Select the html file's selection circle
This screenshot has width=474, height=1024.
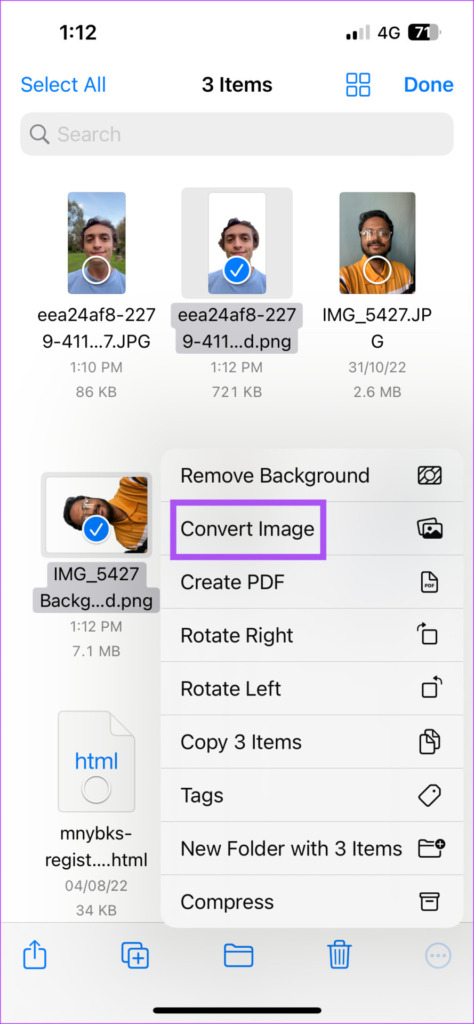coord(97,790)
